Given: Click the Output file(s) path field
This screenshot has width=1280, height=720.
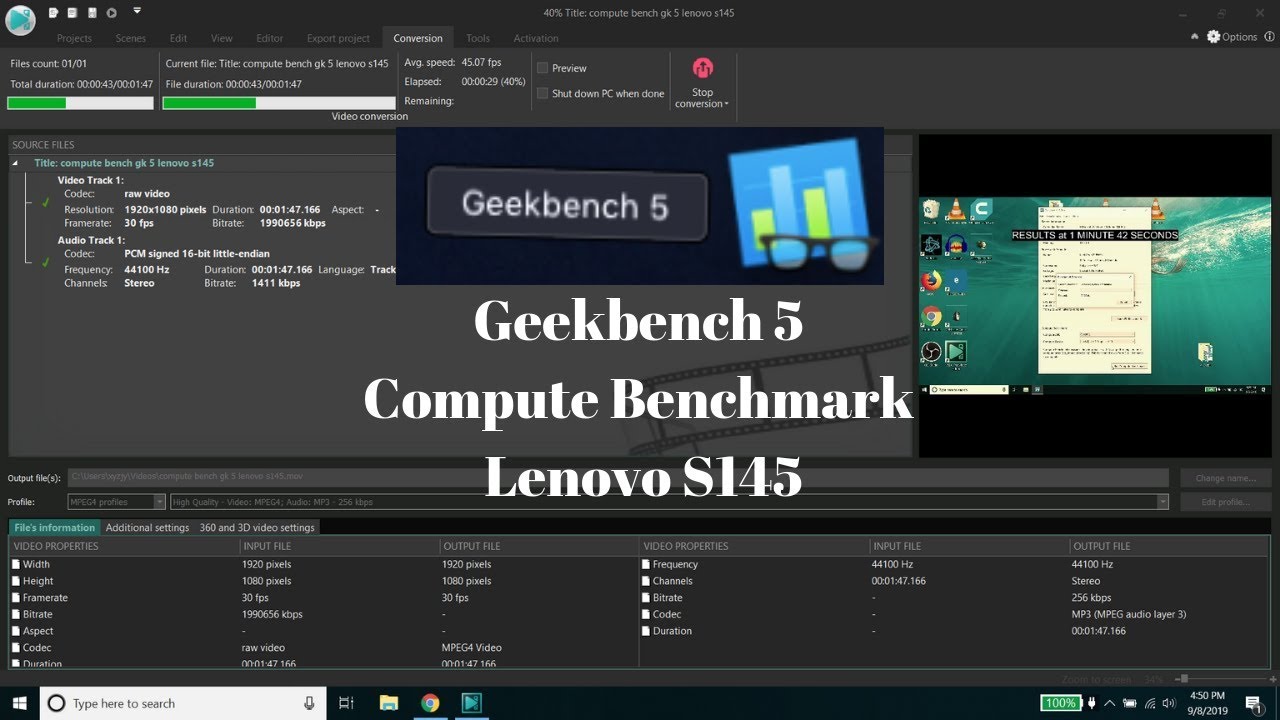Looking at the screenshot, I should tap(618, 478).
